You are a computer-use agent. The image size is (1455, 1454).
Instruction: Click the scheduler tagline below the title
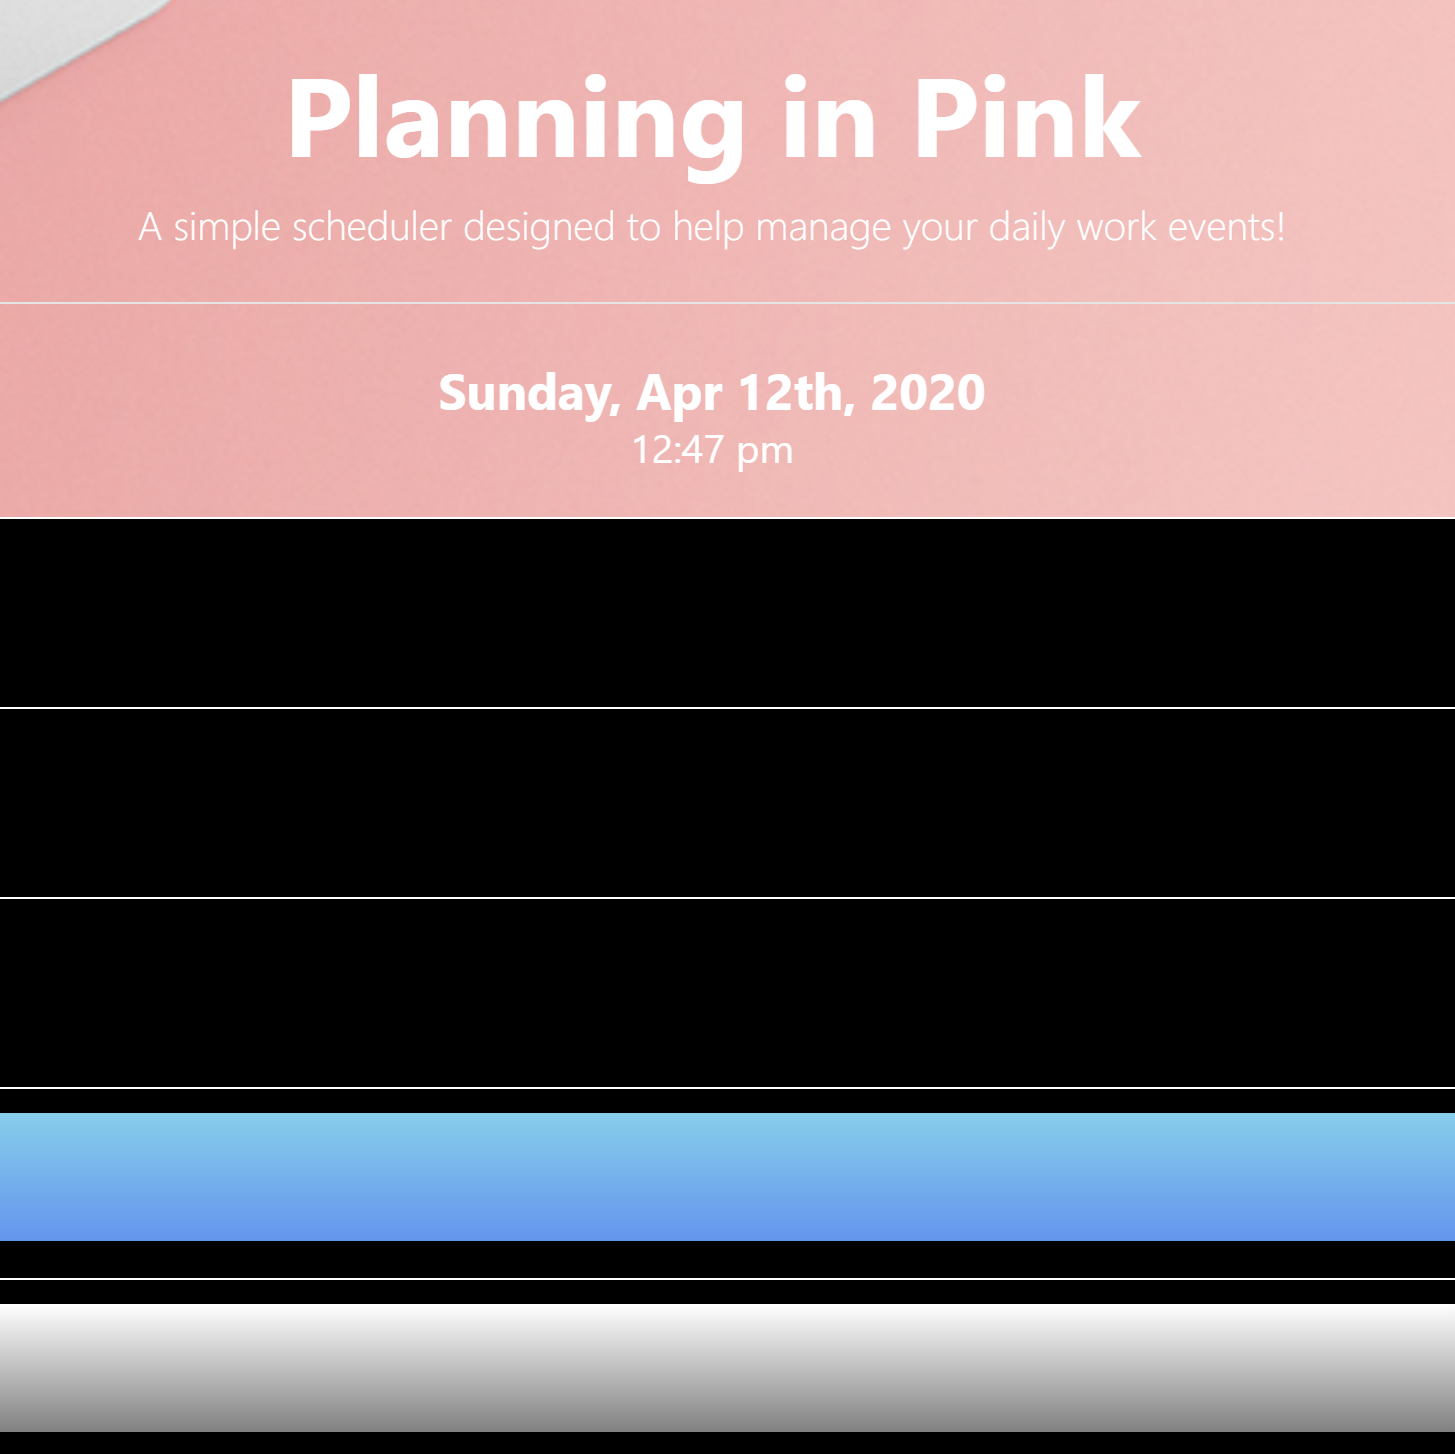(712, 228)
